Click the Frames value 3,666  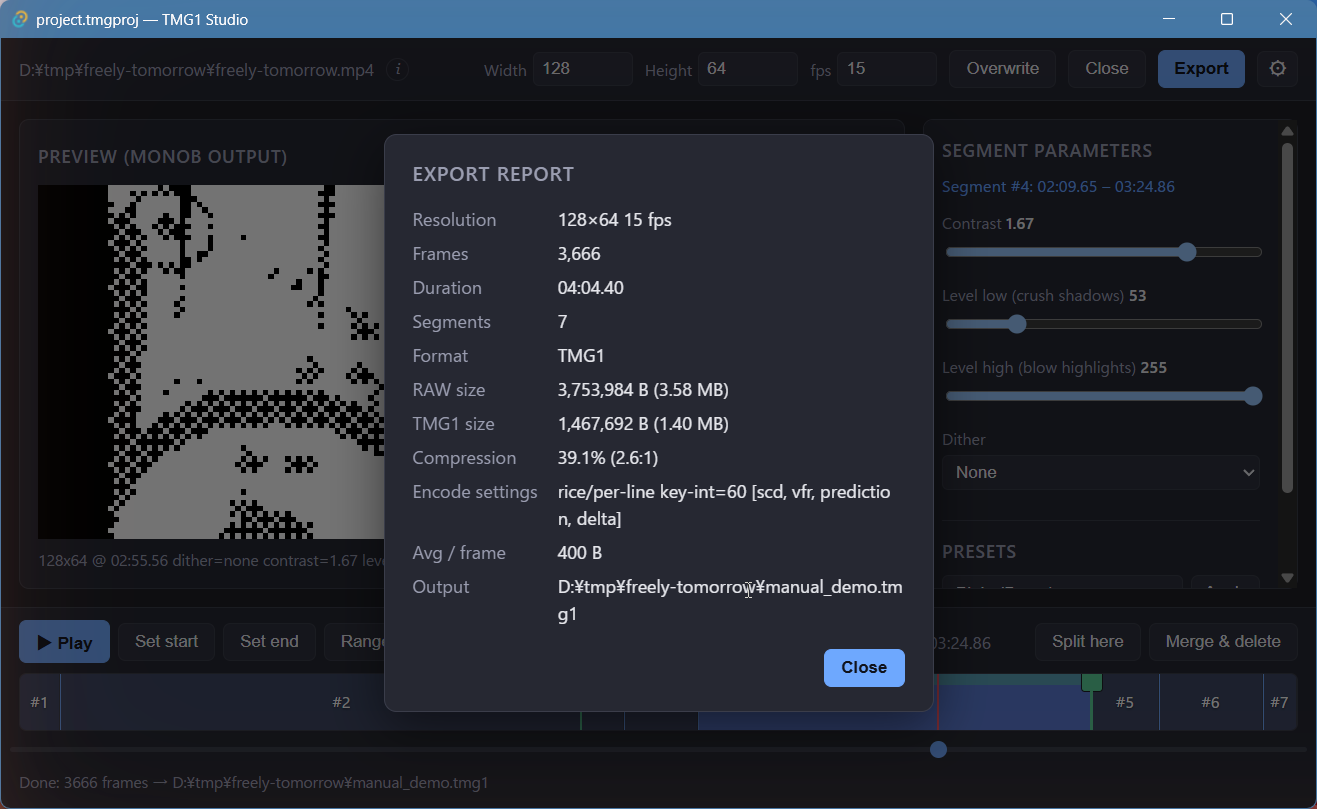point(579,254)
